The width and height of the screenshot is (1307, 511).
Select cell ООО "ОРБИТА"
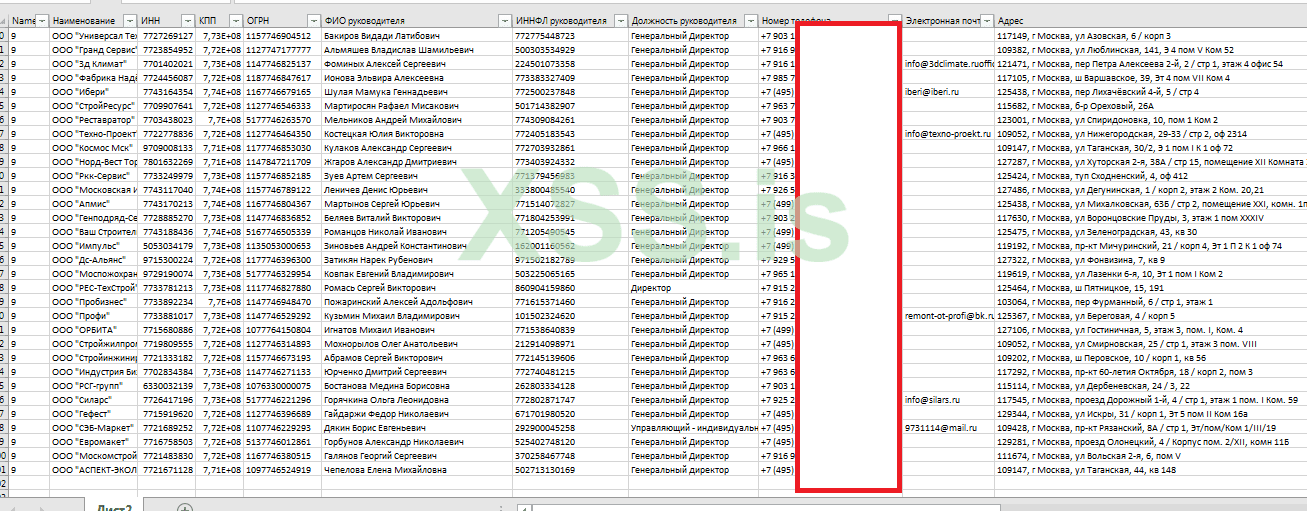click(x=95, y=329)
